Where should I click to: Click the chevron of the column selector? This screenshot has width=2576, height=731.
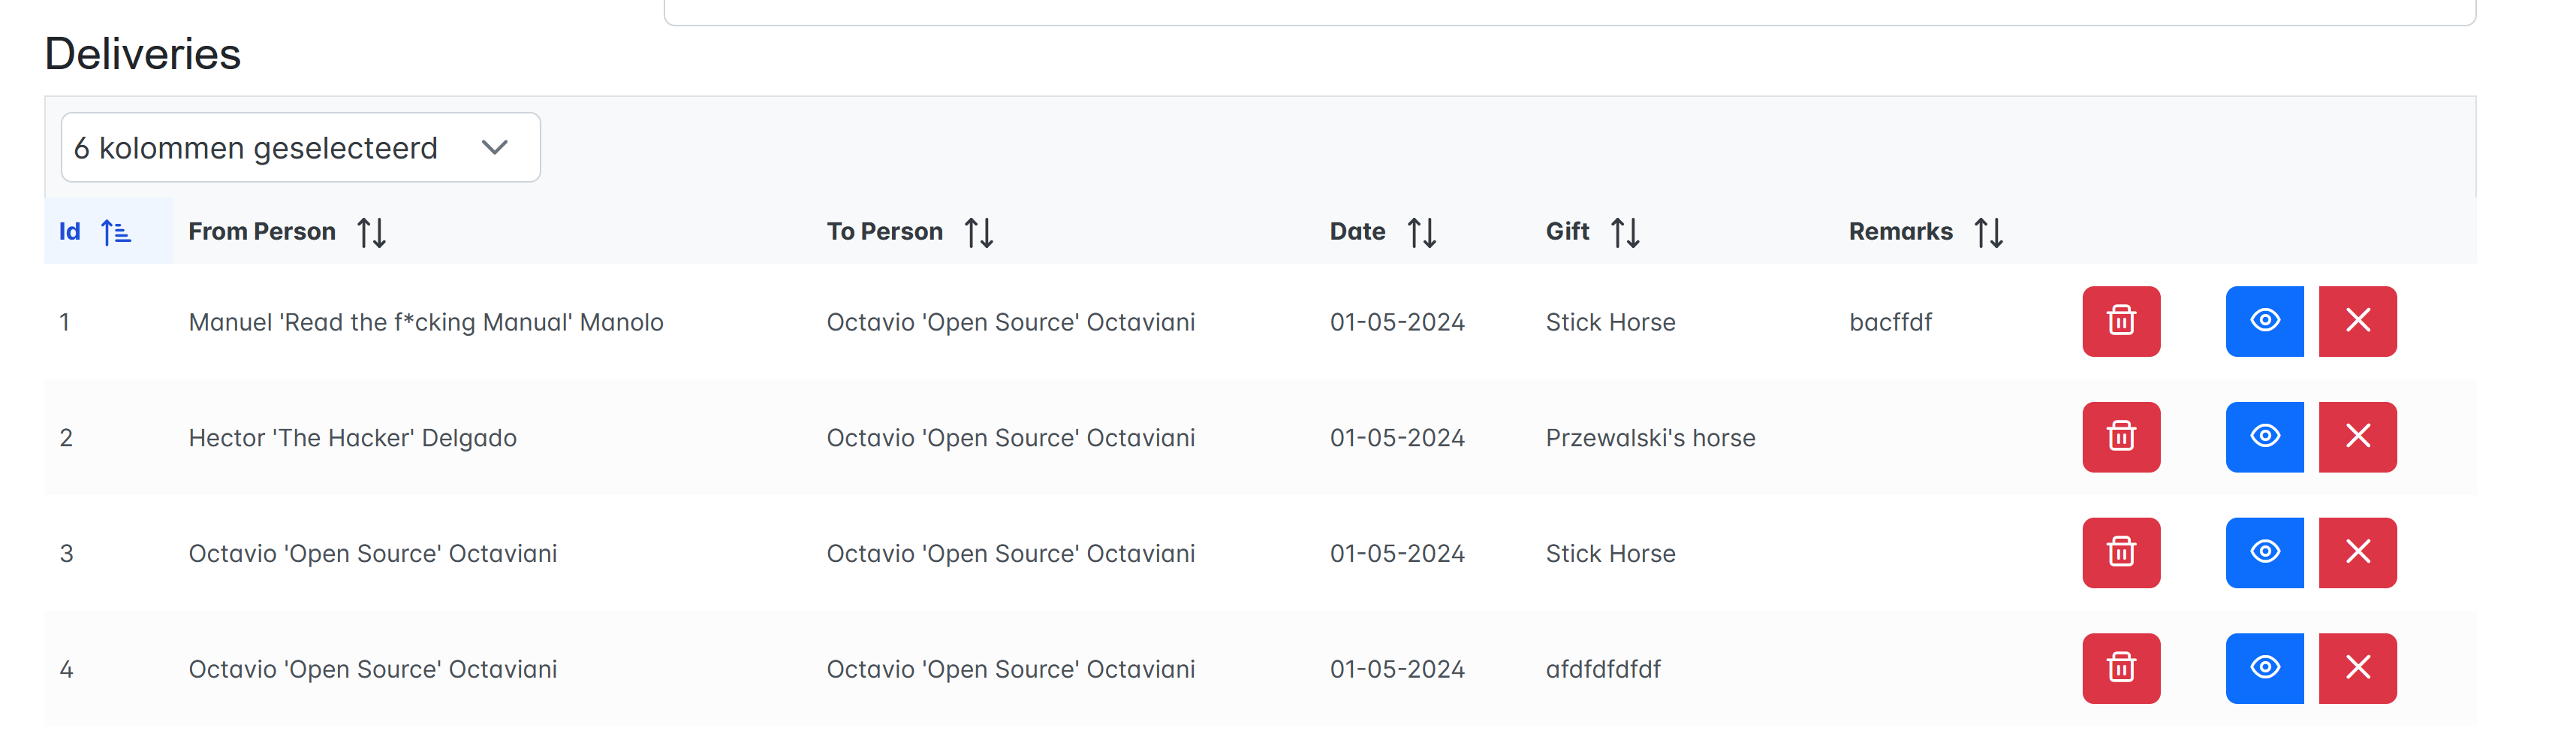click(x=495, y=147)
